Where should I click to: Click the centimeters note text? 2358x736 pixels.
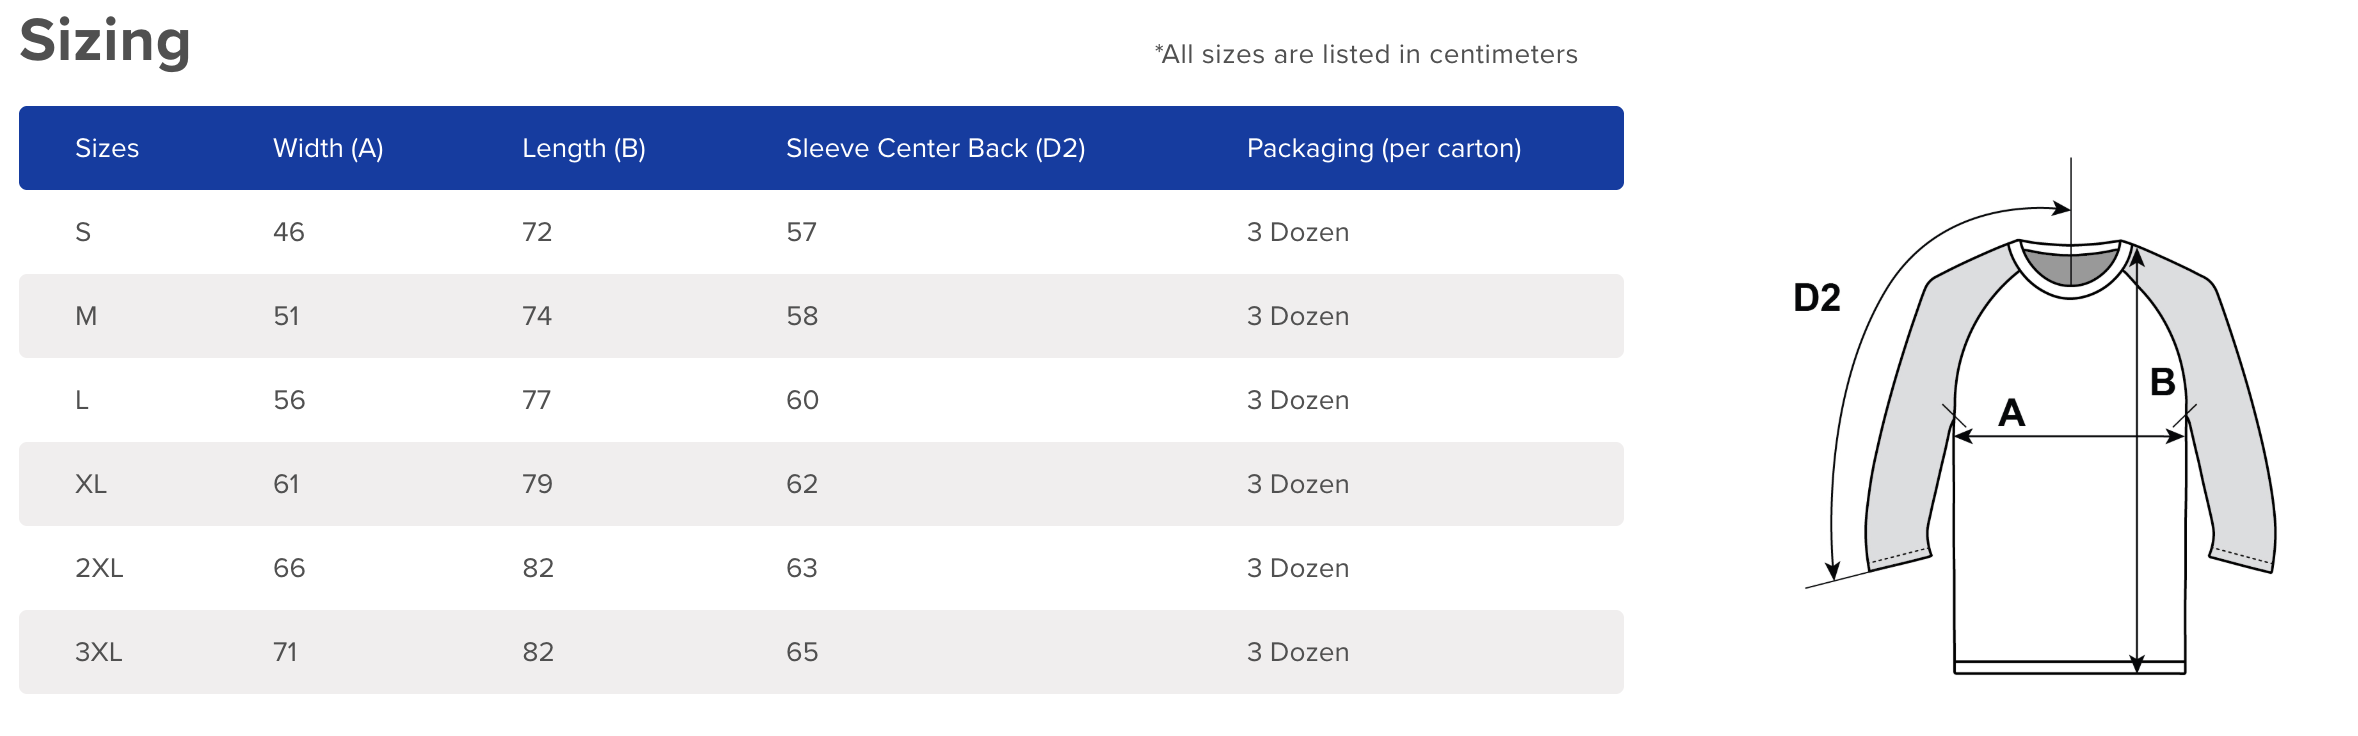(1366, 54)
